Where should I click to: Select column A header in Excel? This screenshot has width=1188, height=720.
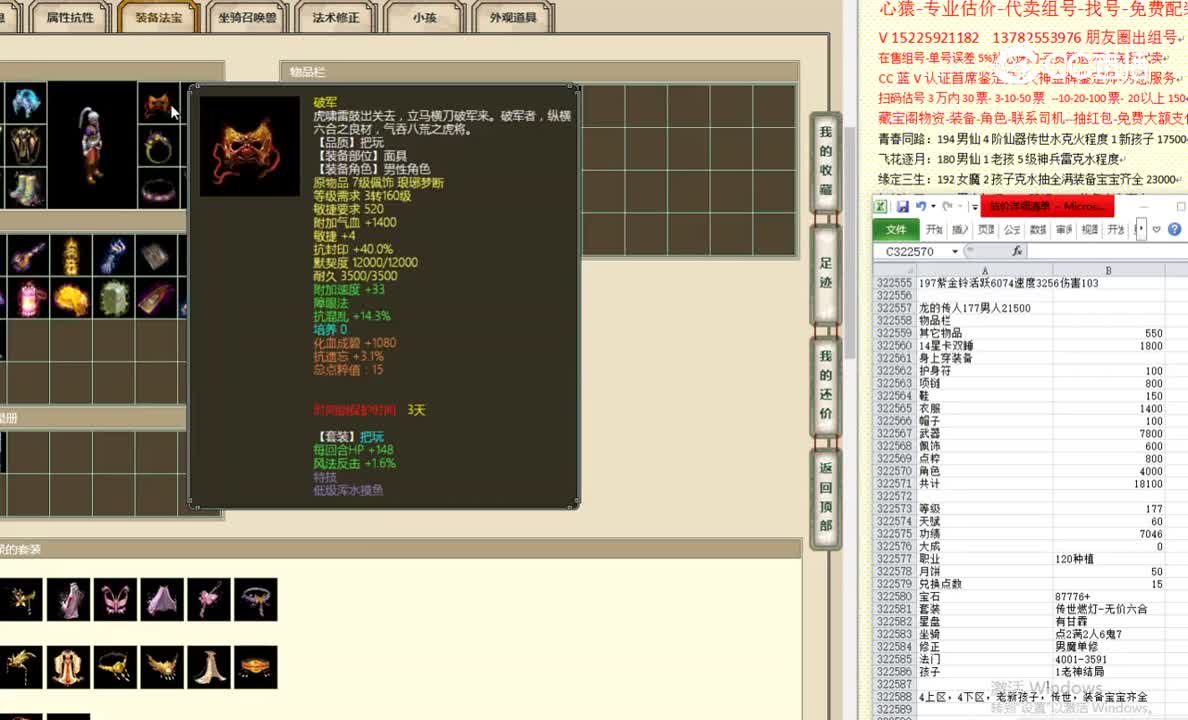point(985,270)
